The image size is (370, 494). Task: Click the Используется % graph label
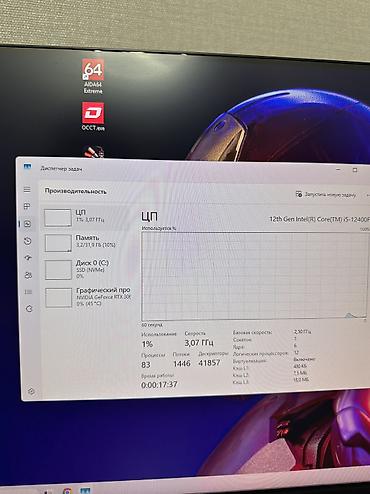pos(159,228)
